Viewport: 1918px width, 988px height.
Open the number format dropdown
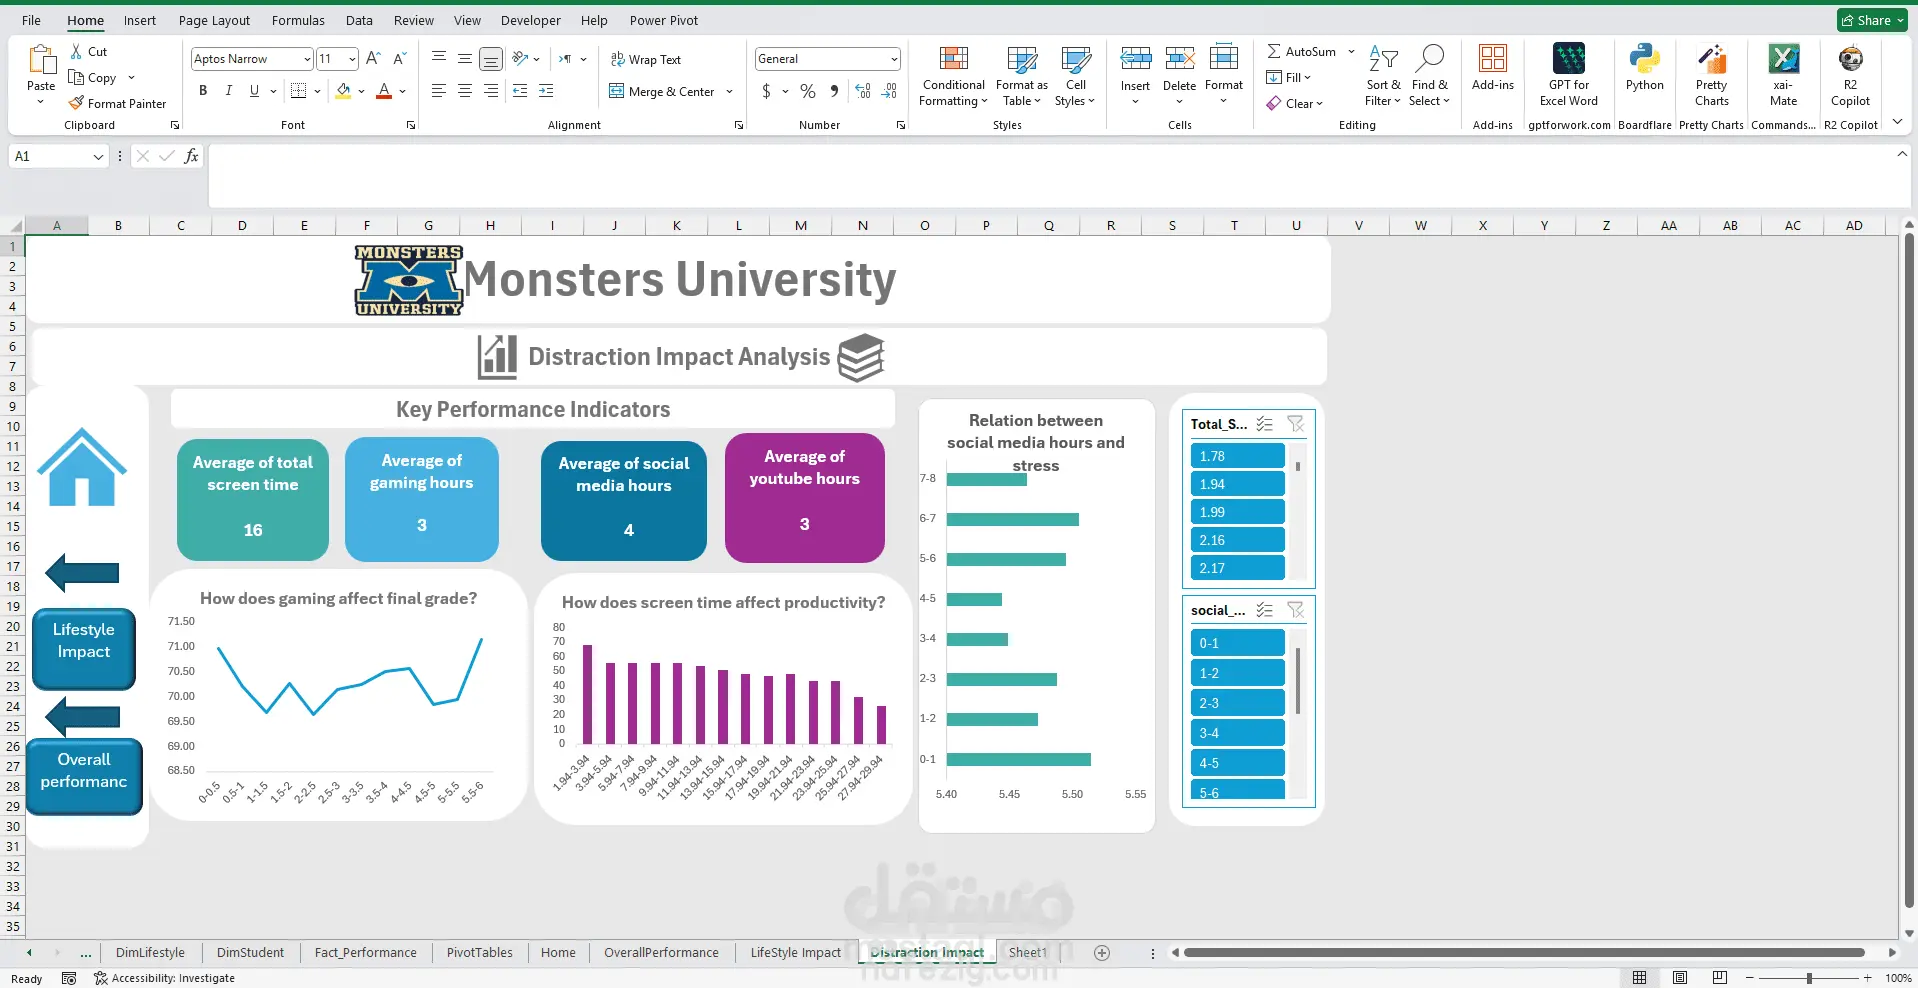(x=893, y=59)
